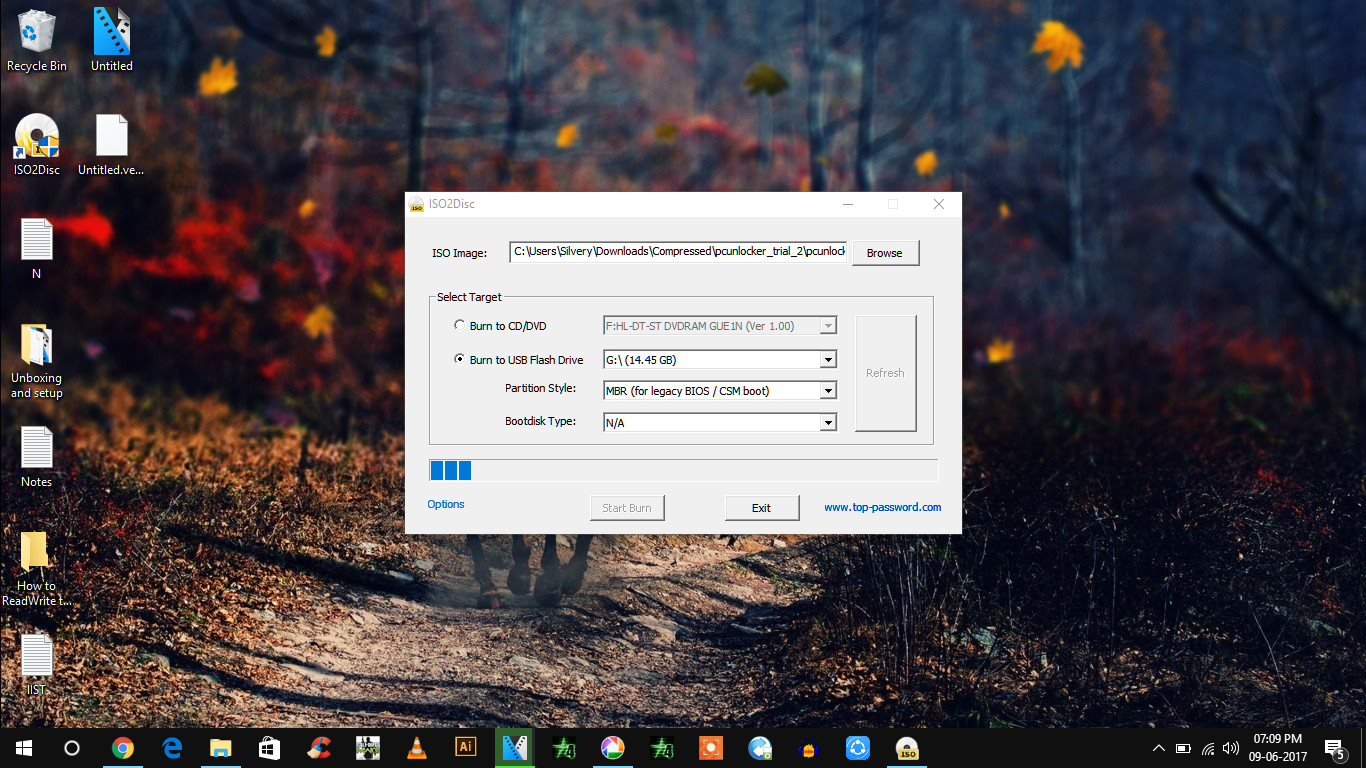Launch Microsoft Edge from the taskbar

[172, 748]
